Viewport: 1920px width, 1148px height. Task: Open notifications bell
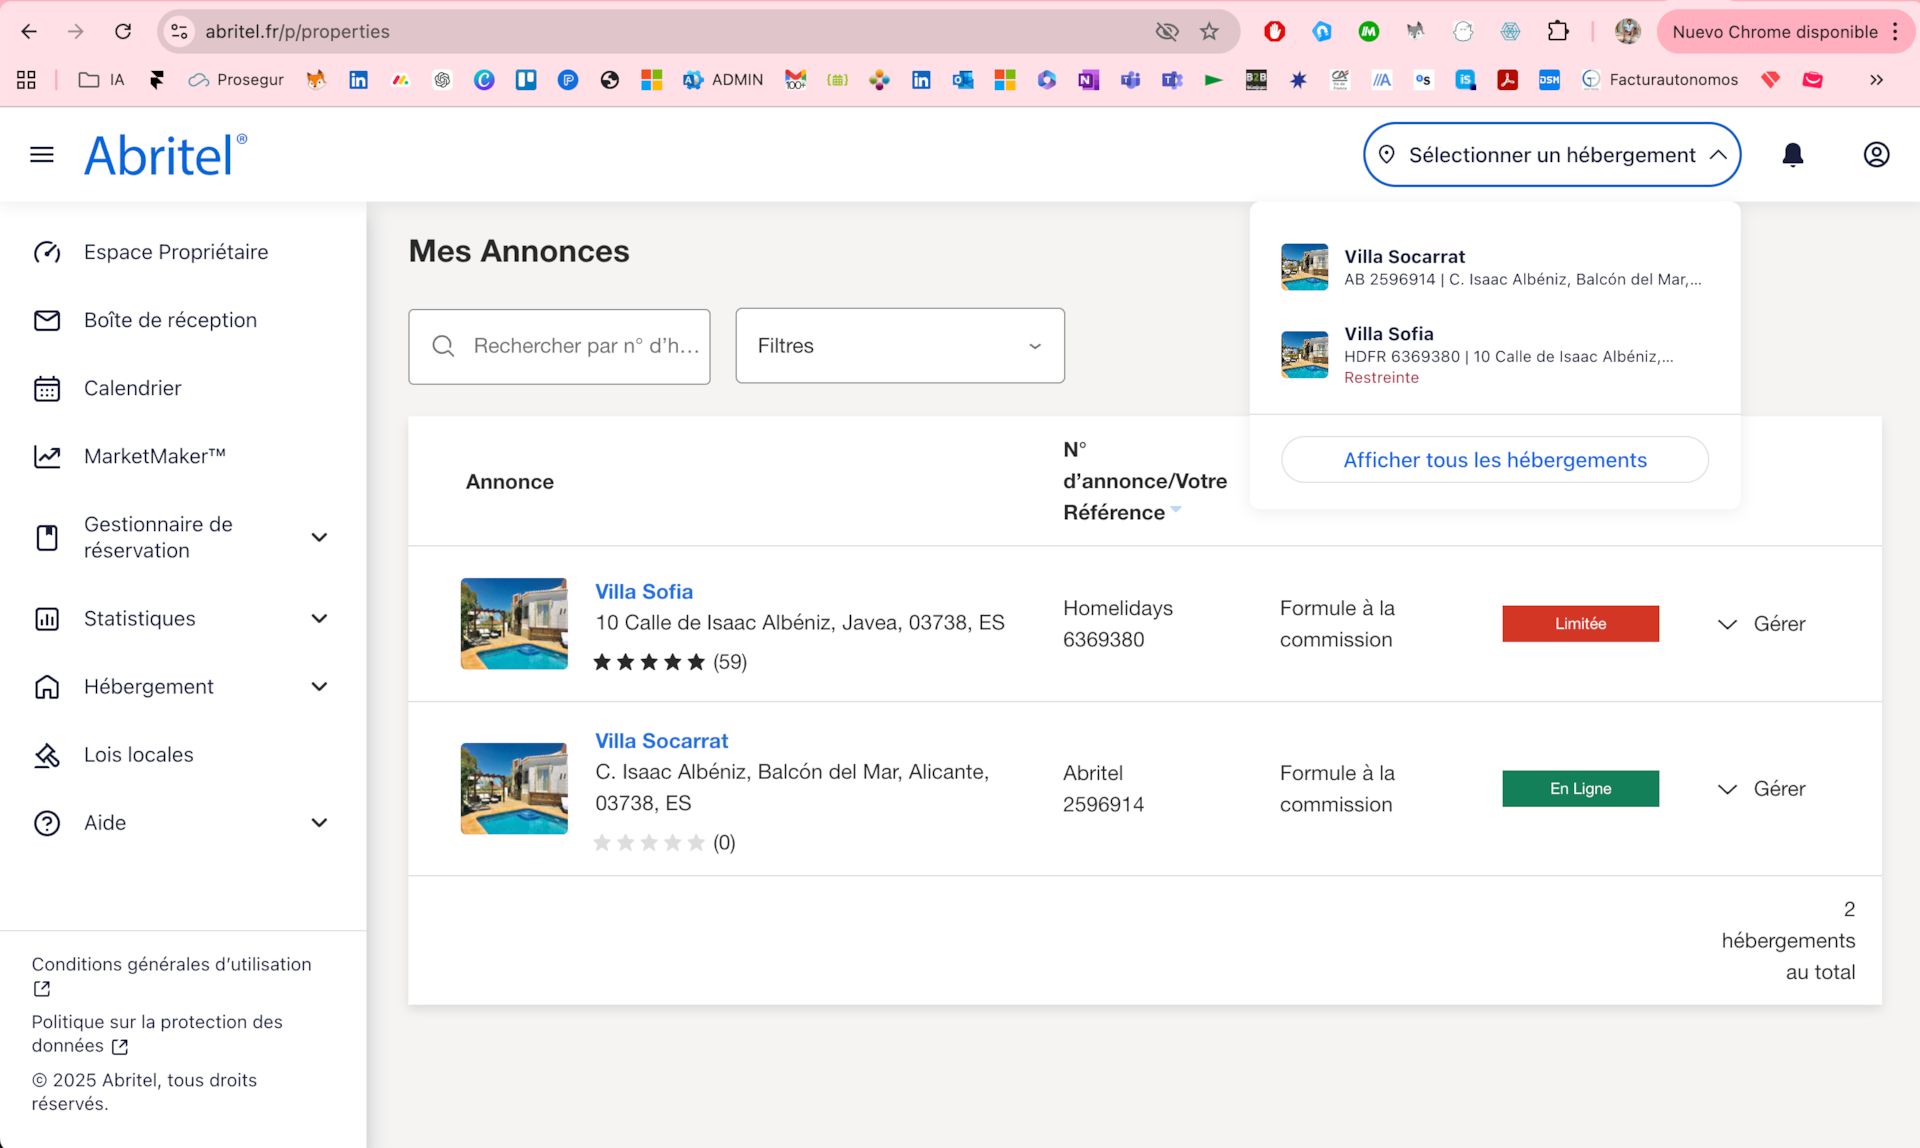pyautogui.click(x=1793, y=155)
